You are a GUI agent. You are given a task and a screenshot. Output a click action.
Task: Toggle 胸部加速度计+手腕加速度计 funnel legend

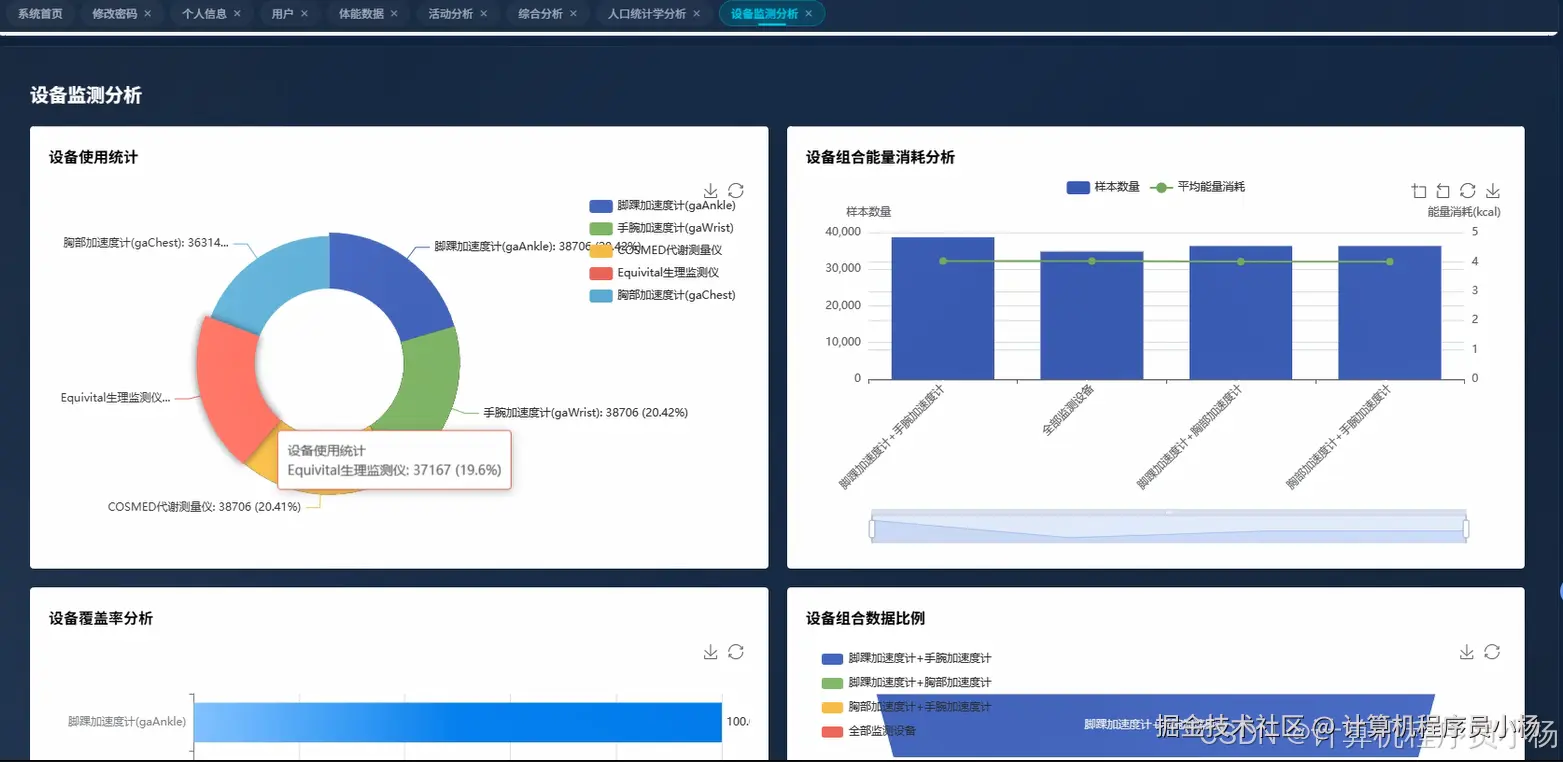[x=906, y=707]
